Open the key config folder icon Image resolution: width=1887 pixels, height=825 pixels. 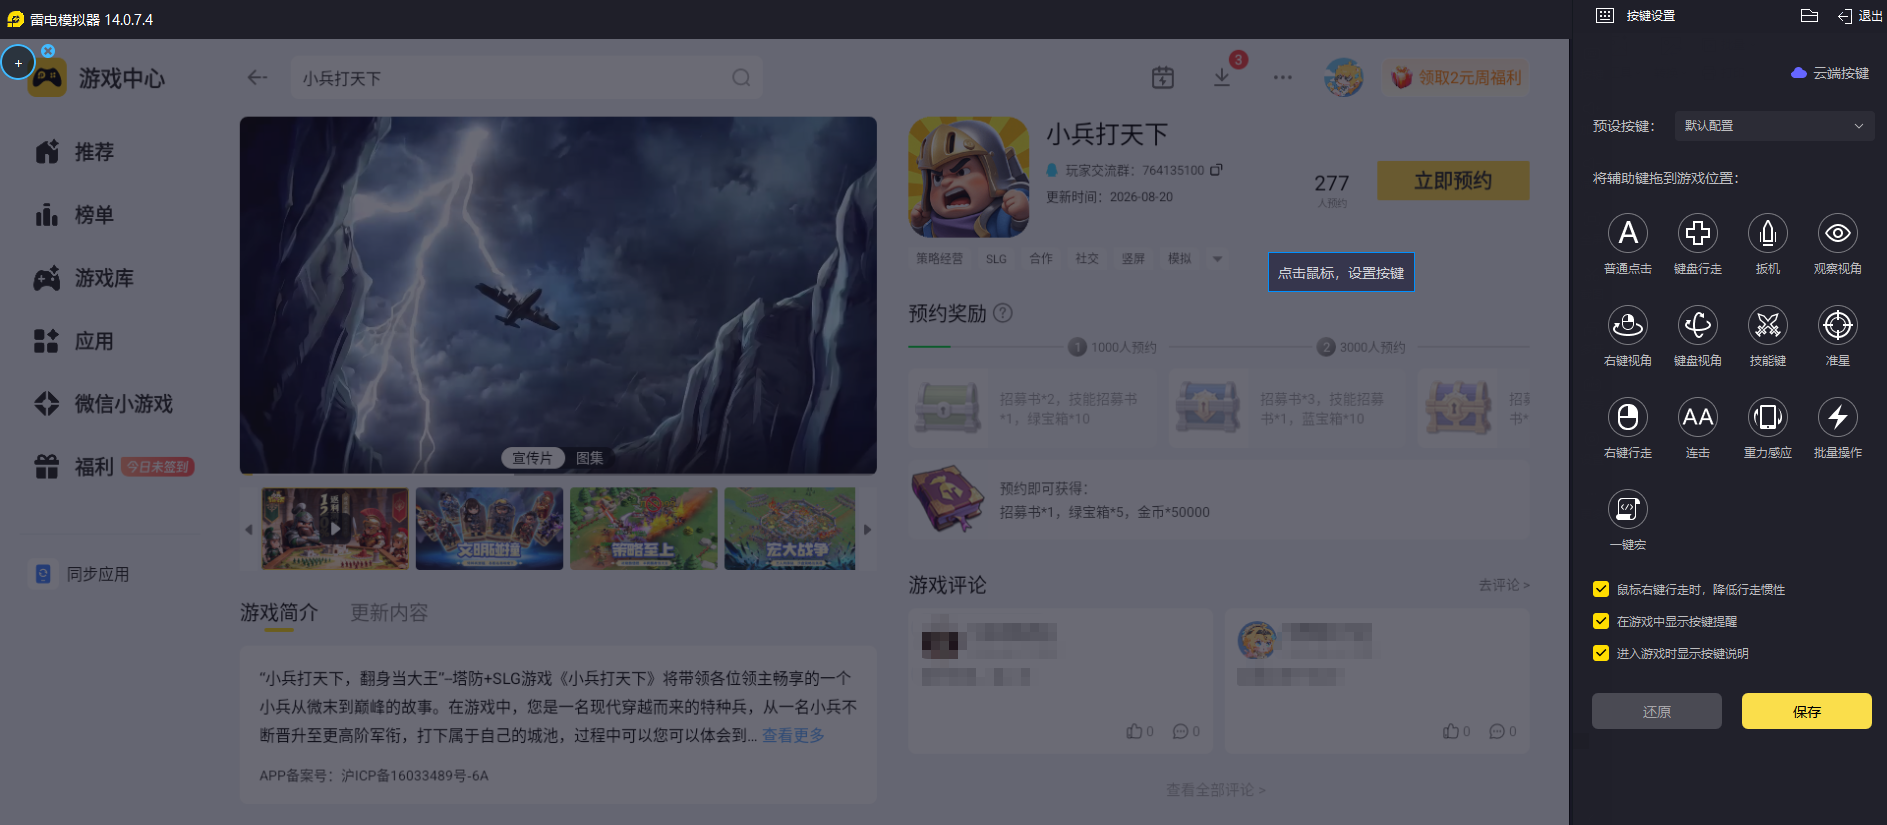coord(1809,16)
